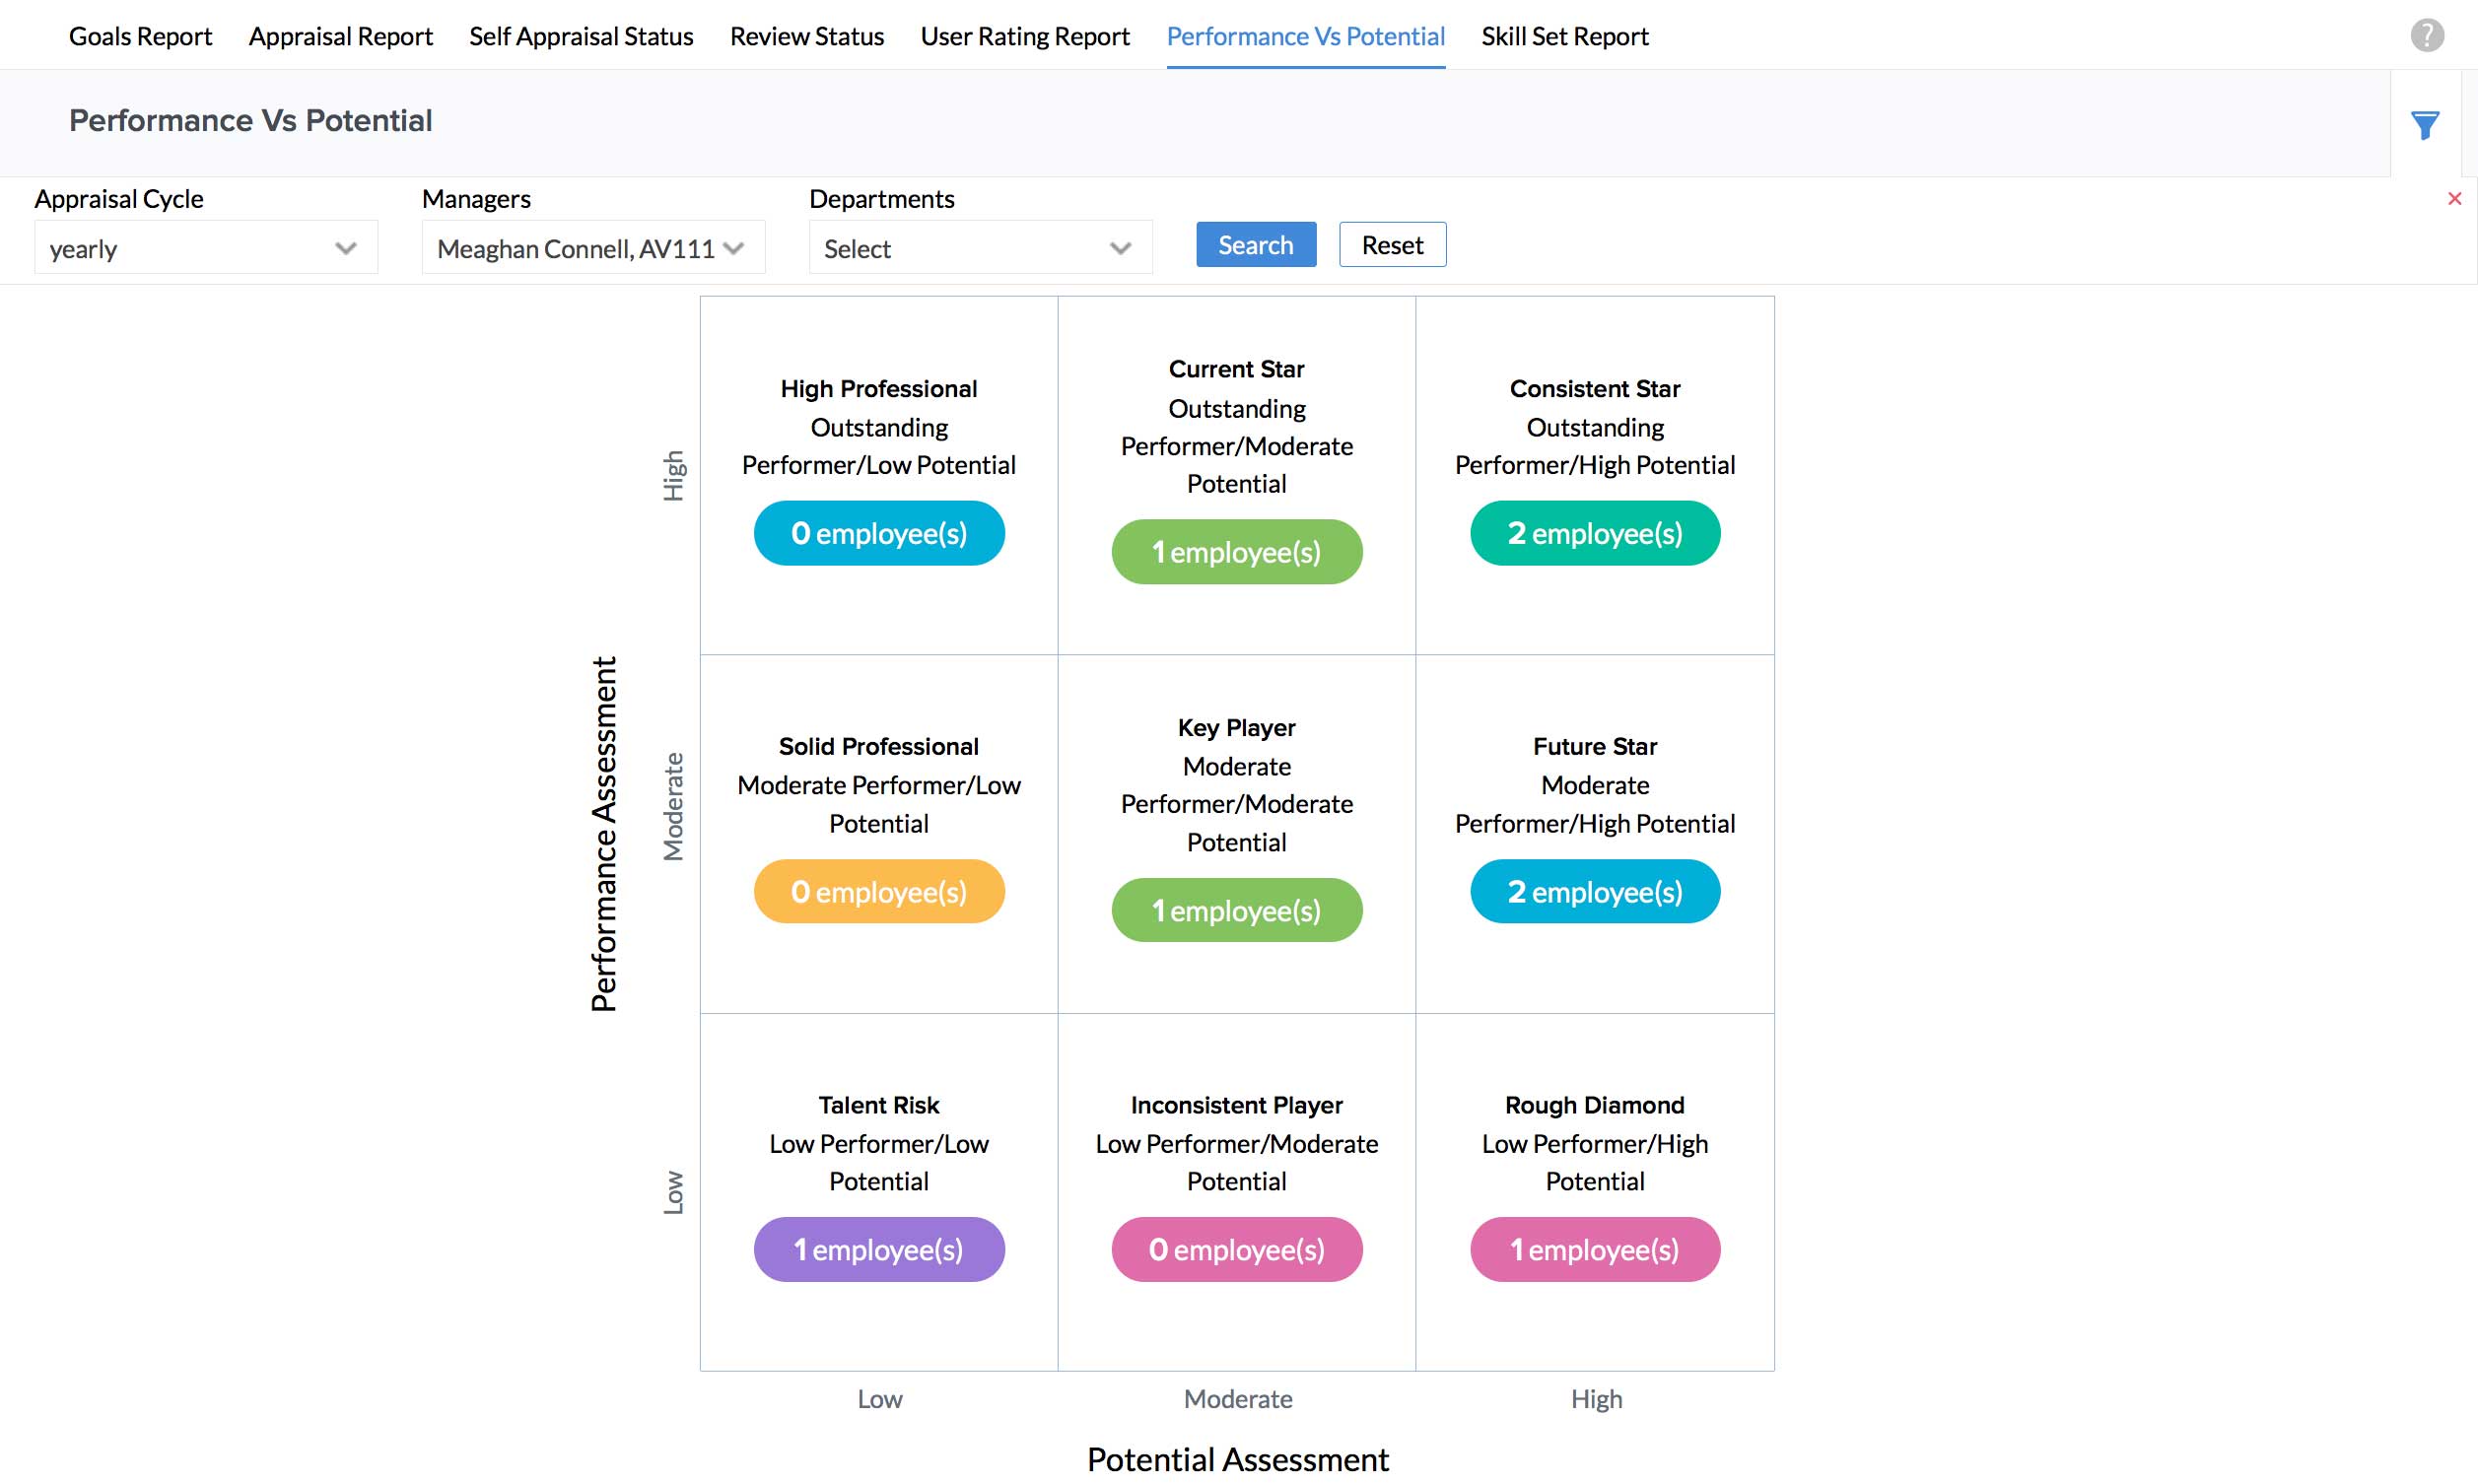
Task: Open the Appraisal Cycle dropdown
Action: tap(205, 248)
